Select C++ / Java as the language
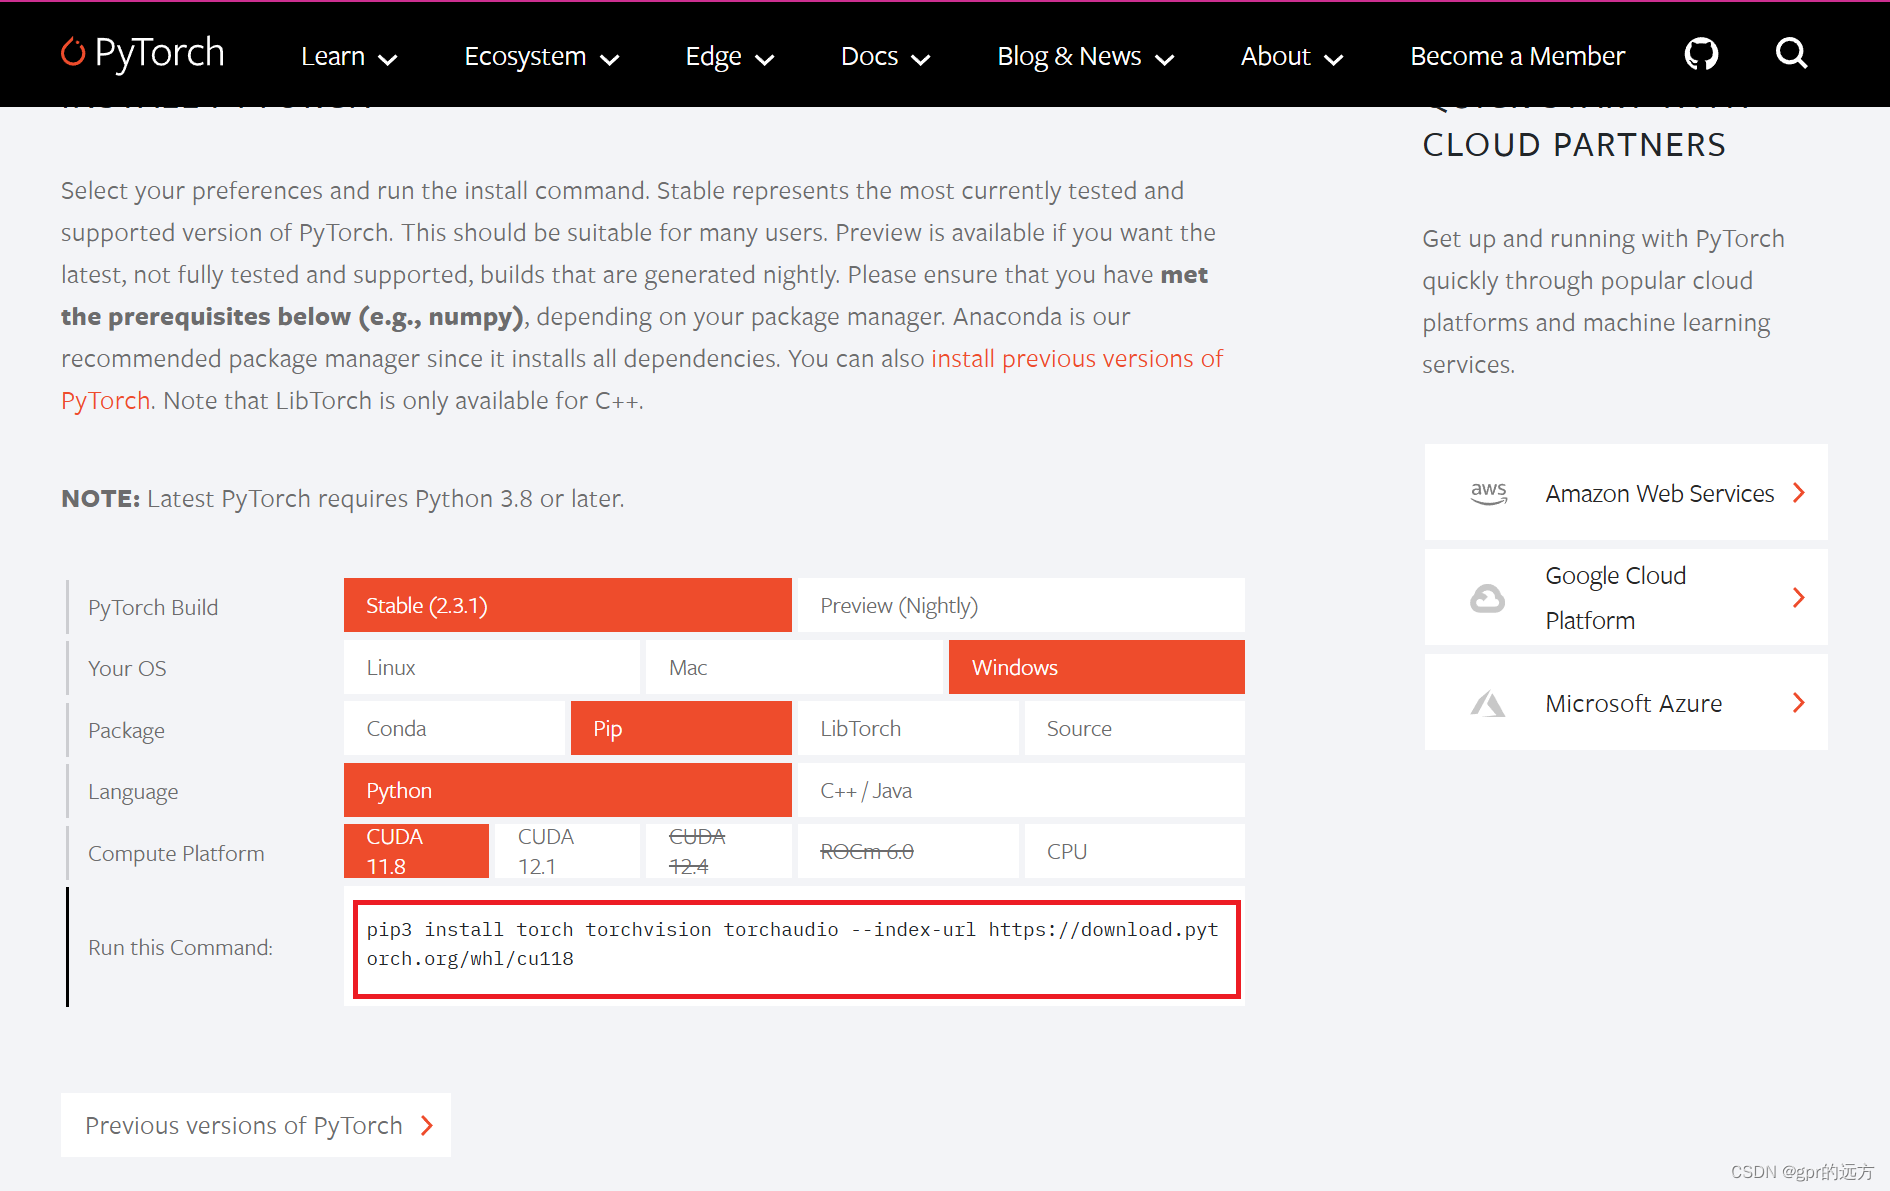This screenshot has width=1890, height=1191. 1021,790
